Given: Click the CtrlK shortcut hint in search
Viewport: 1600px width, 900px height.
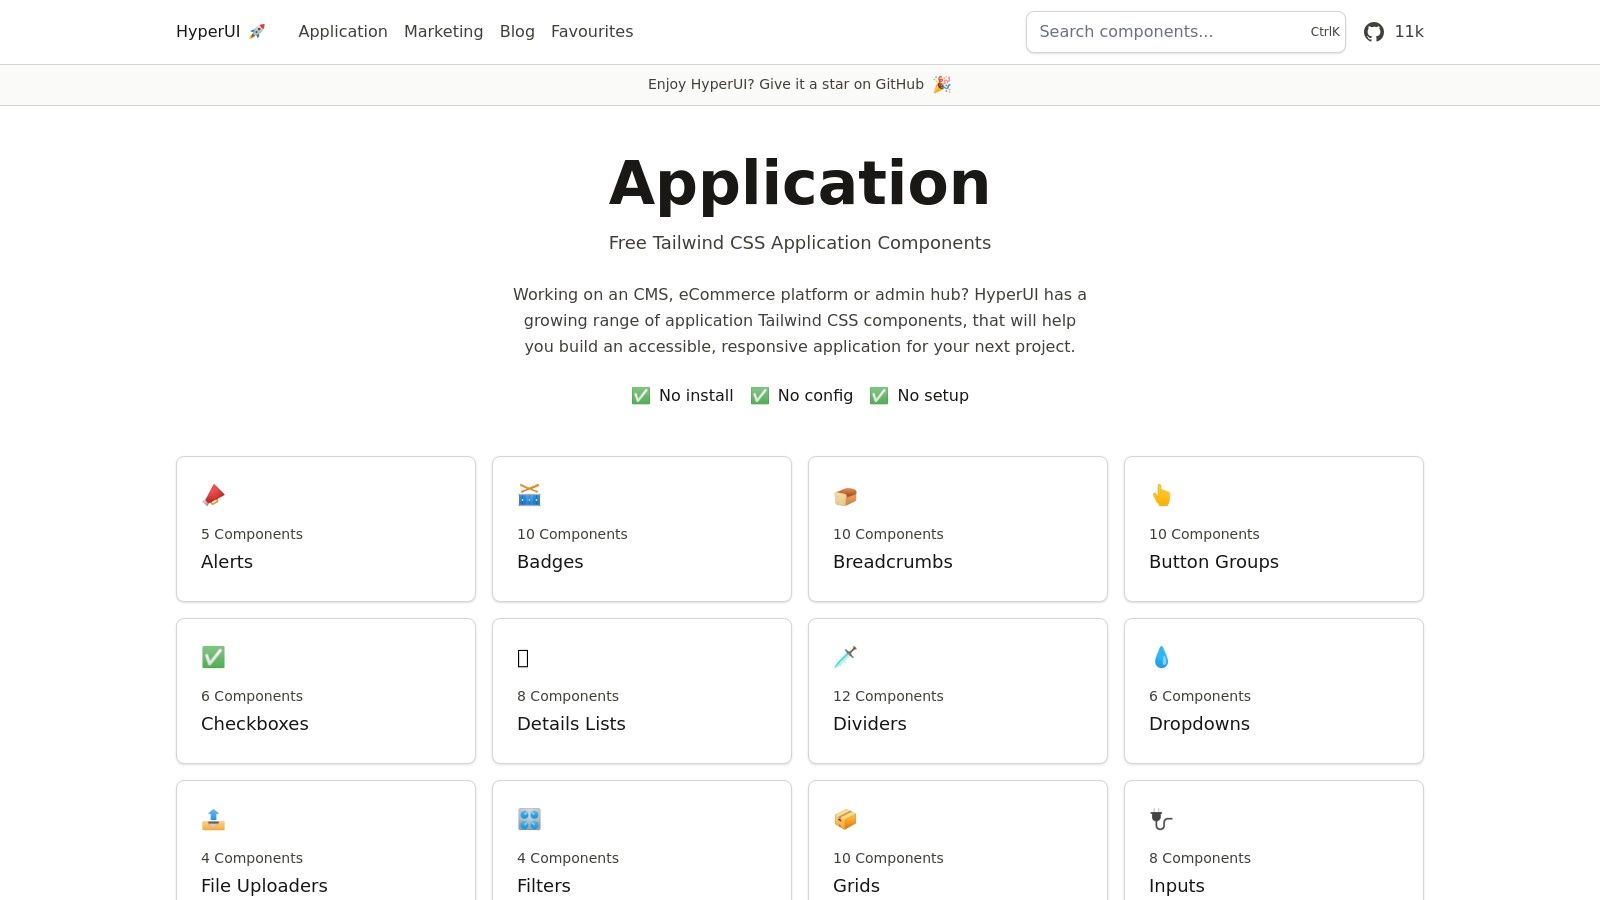Looking at the screenshot, I should click(x=1325, y=32).
